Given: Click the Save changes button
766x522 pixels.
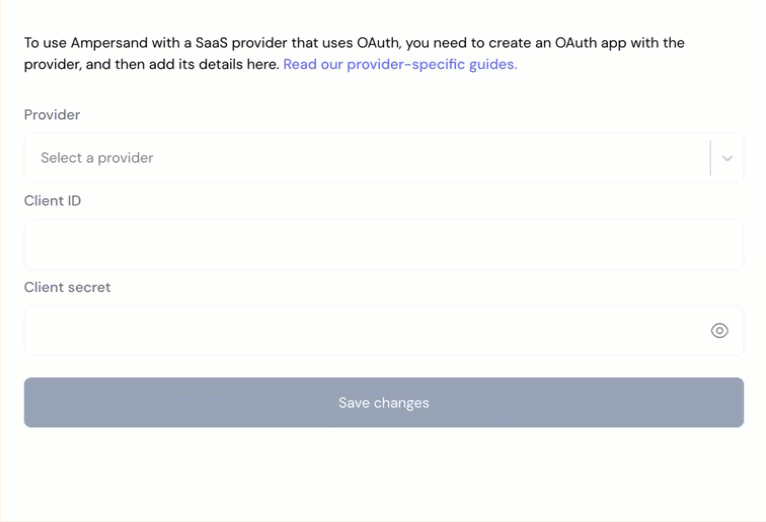Looking at the screenshot, I should tap(383, 402).
